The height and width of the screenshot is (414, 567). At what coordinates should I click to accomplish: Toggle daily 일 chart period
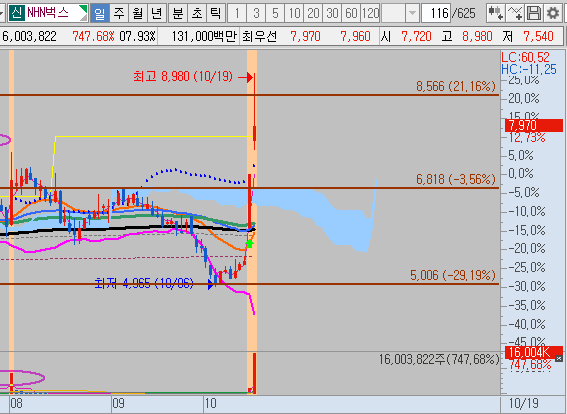99,13
